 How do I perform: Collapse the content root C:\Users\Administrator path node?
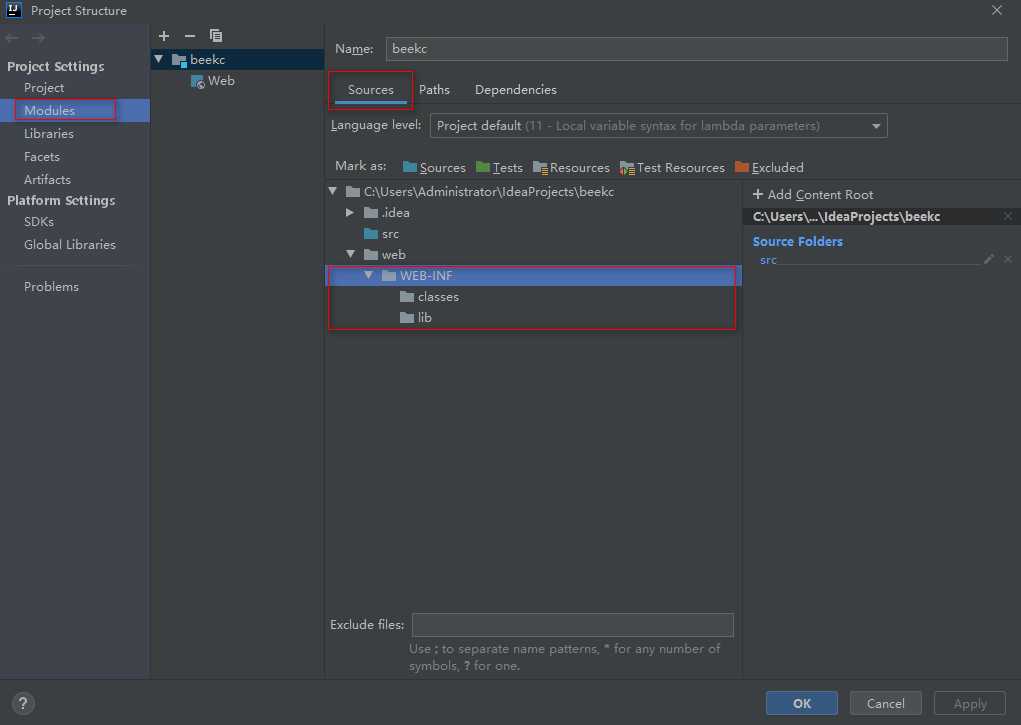(x=333, y=191)
